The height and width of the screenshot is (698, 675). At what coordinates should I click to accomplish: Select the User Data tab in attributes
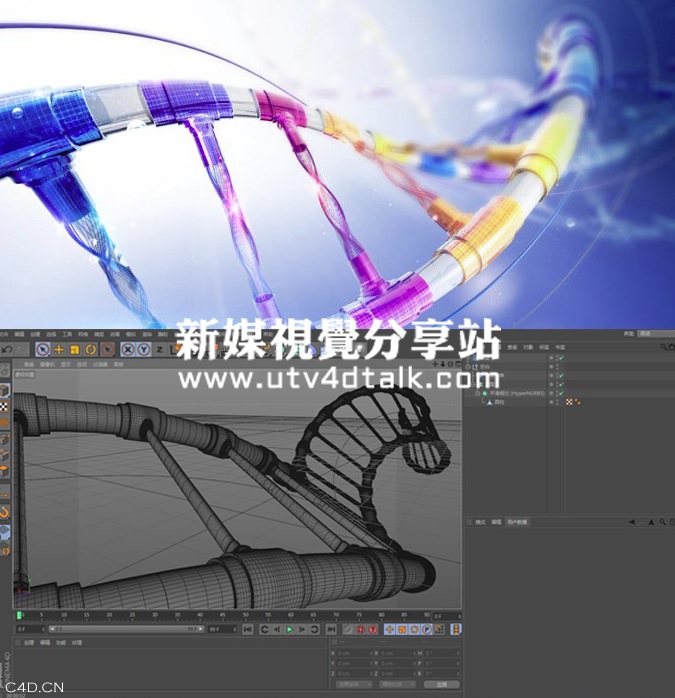click(517, 522)
